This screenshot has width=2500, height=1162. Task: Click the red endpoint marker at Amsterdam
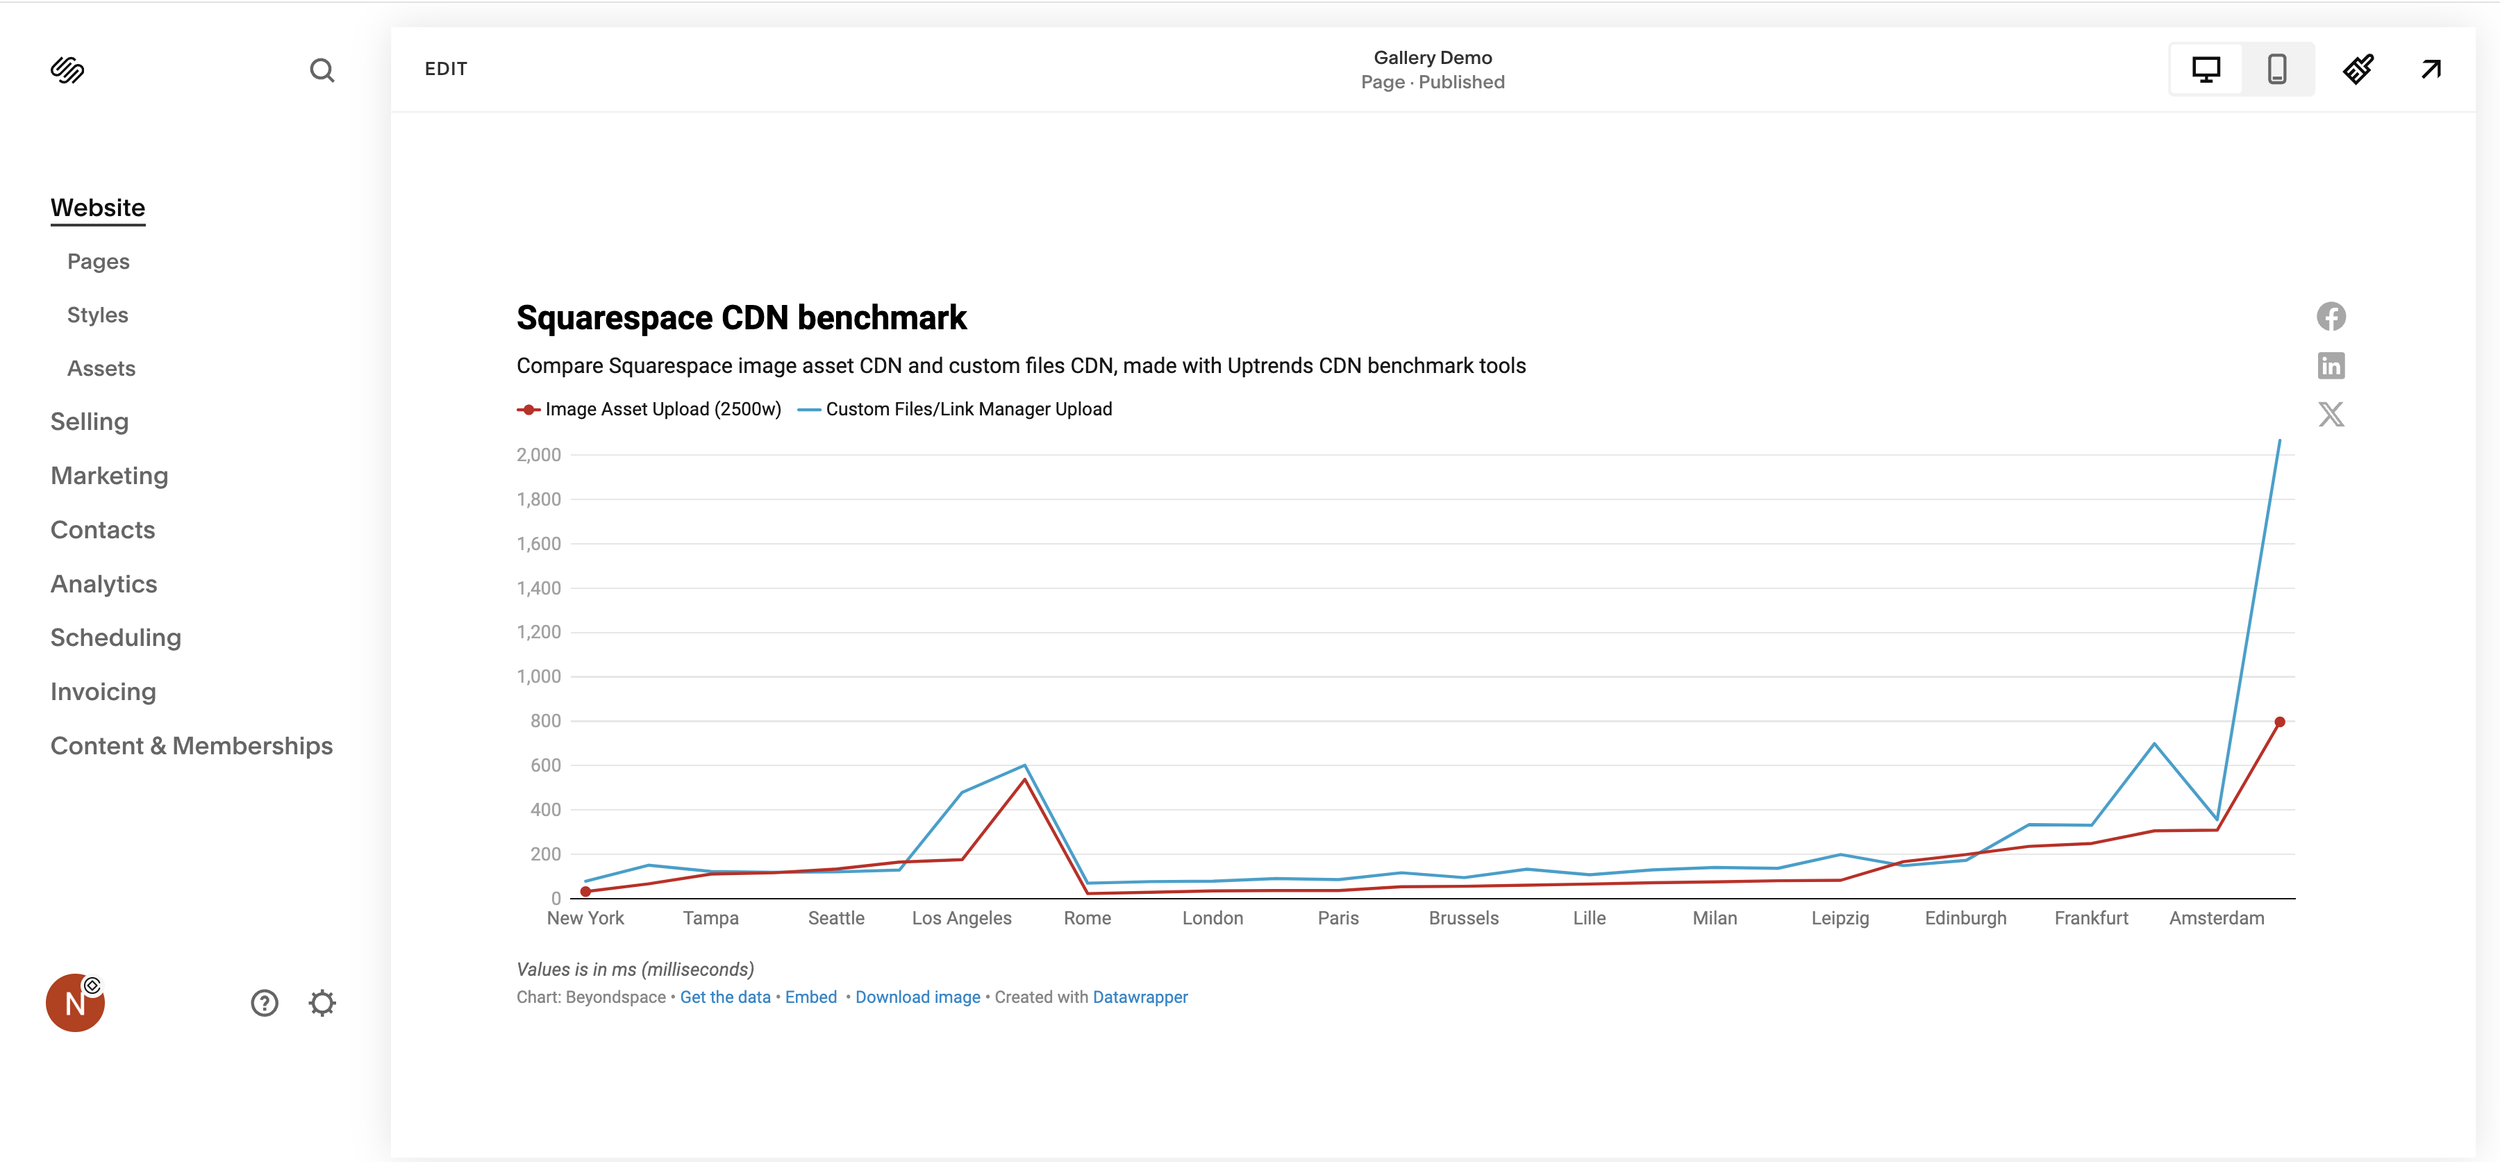point(2280,722)
